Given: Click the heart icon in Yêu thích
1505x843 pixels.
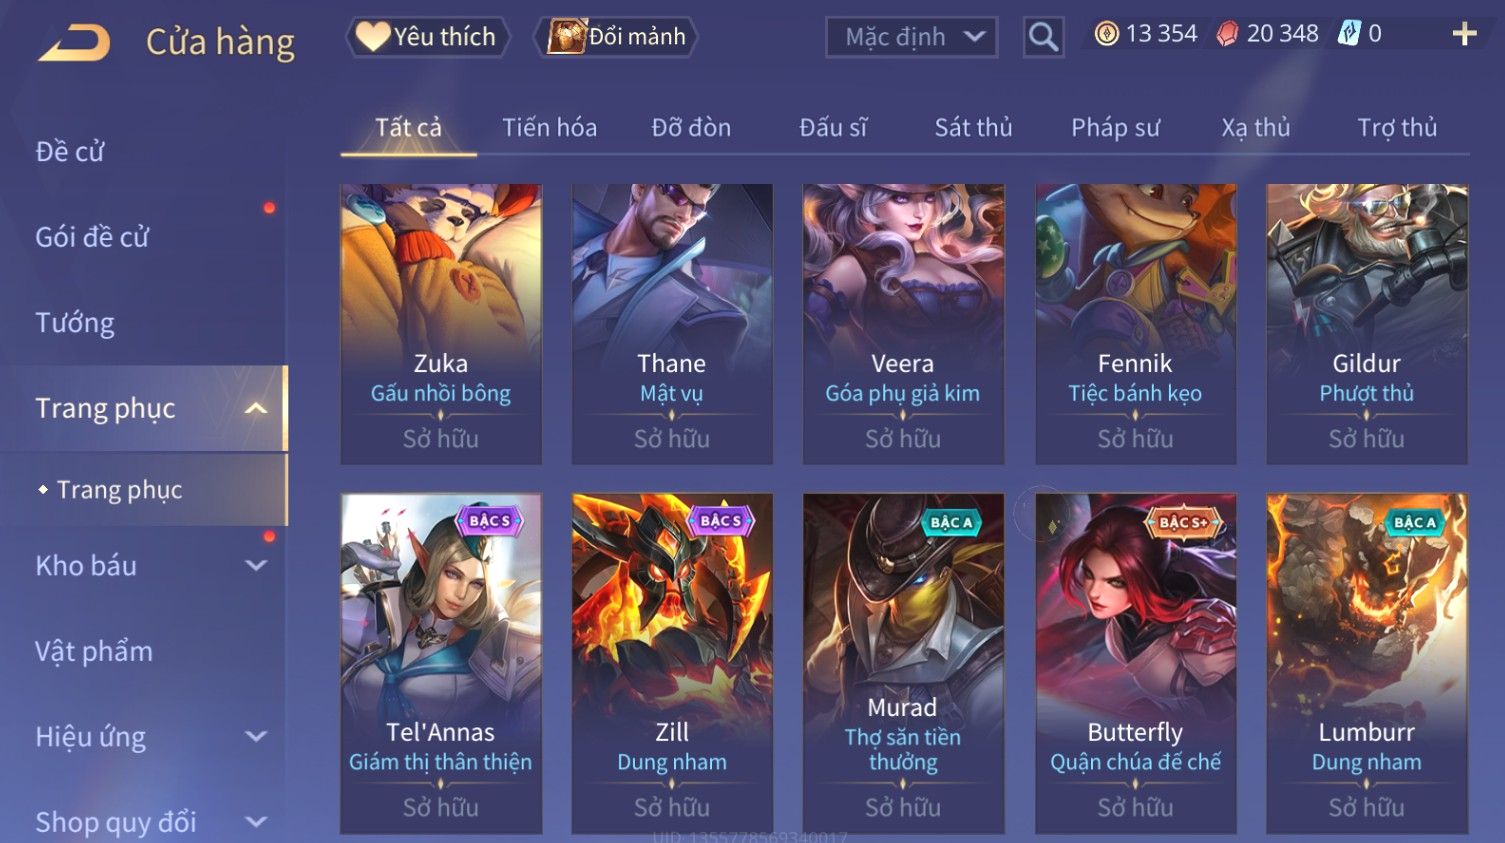Looking at the screenshot, I should coord(372,37).
